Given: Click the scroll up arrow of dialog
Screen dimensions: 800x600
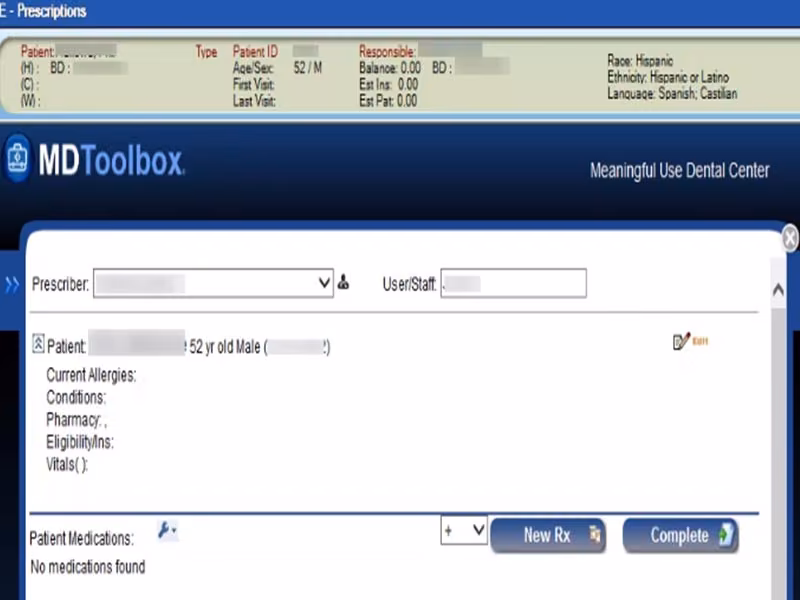Looking at the screenshot, I should [778, 290].
